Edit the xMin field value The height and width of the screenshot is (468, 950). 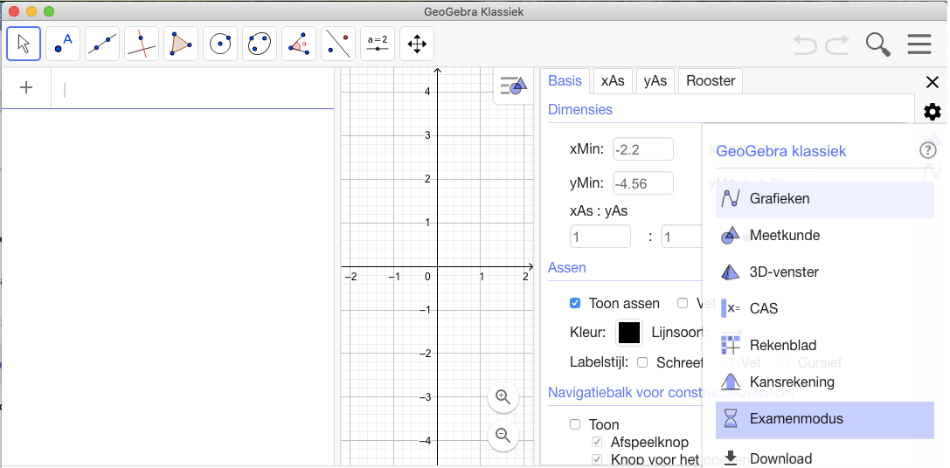[643, 149]
